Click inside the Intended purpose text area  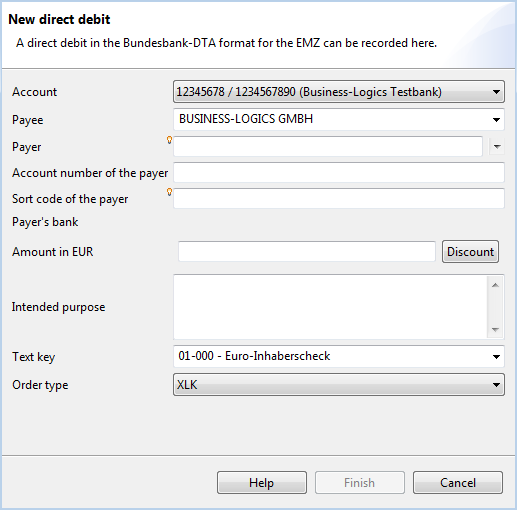click(x=330, y=307)
